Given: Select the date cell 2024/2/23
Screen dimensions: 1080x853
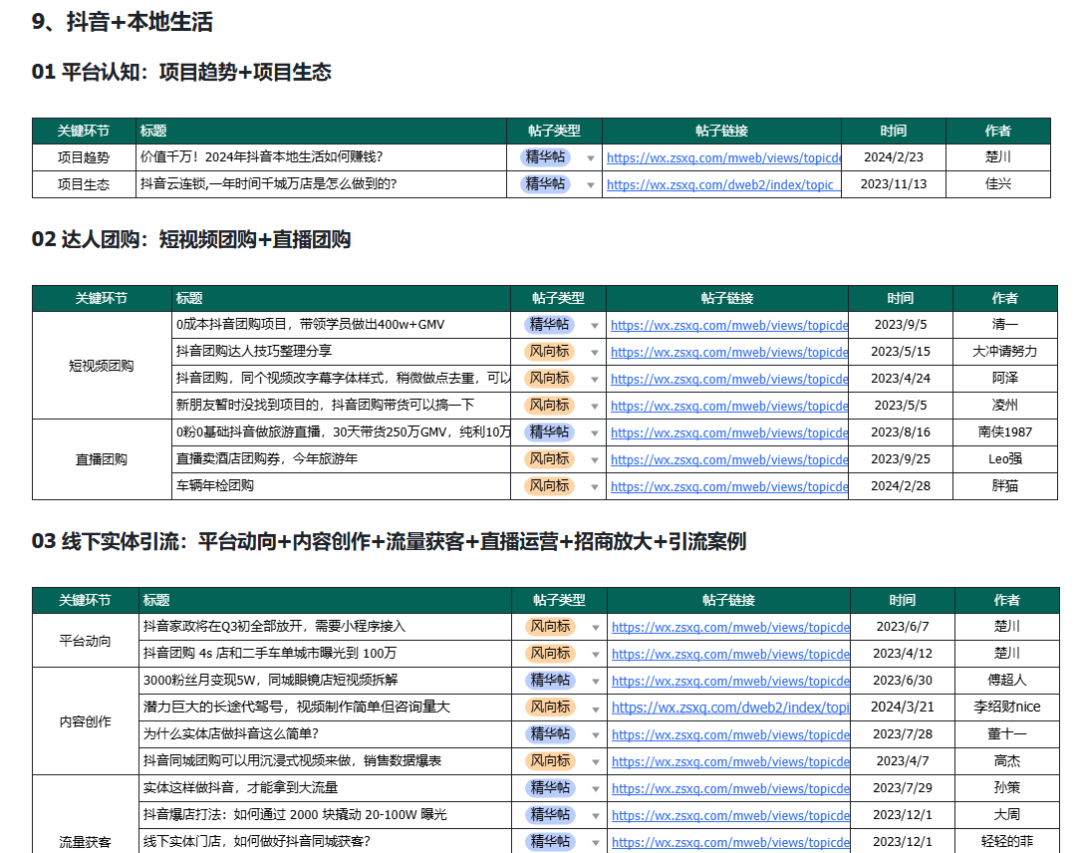Looking at the screenshot, I should 893,157.
